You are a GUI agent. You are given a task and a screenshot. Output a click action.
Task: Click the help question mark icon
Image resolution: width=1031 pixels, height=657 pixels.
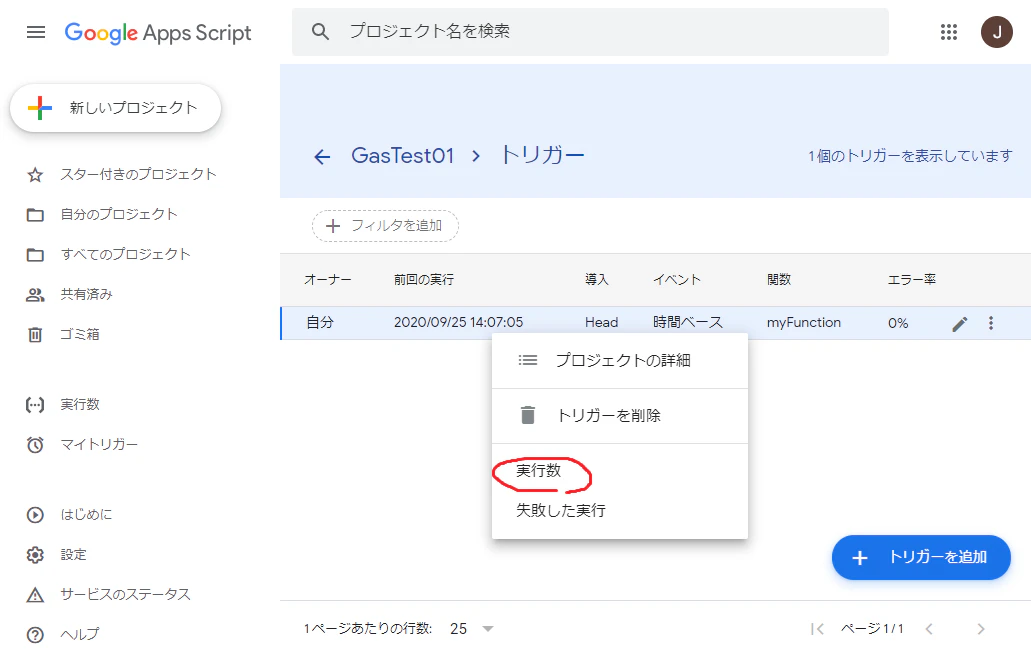click(x=35, y=635)
